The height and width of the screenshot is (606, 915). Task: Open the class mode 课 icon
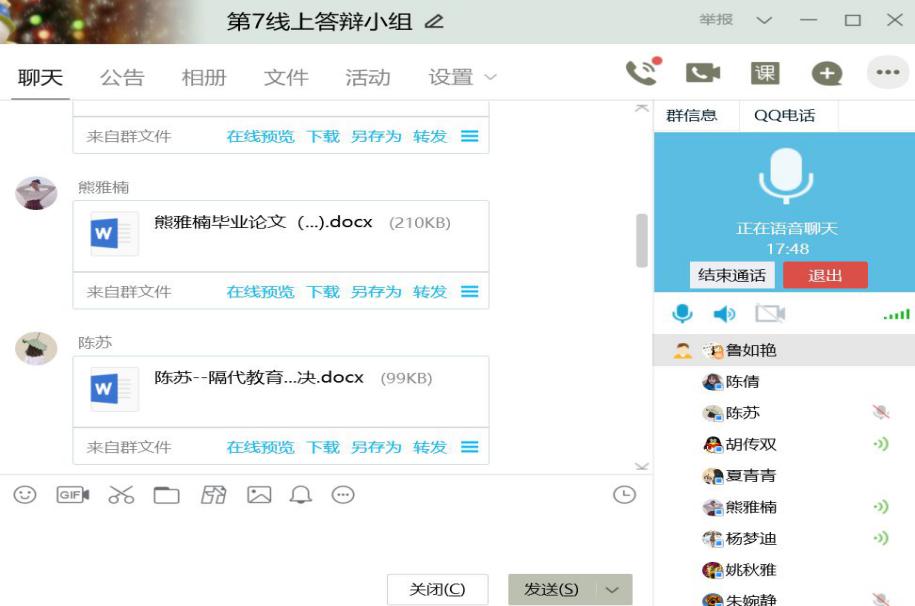[765, 73]
